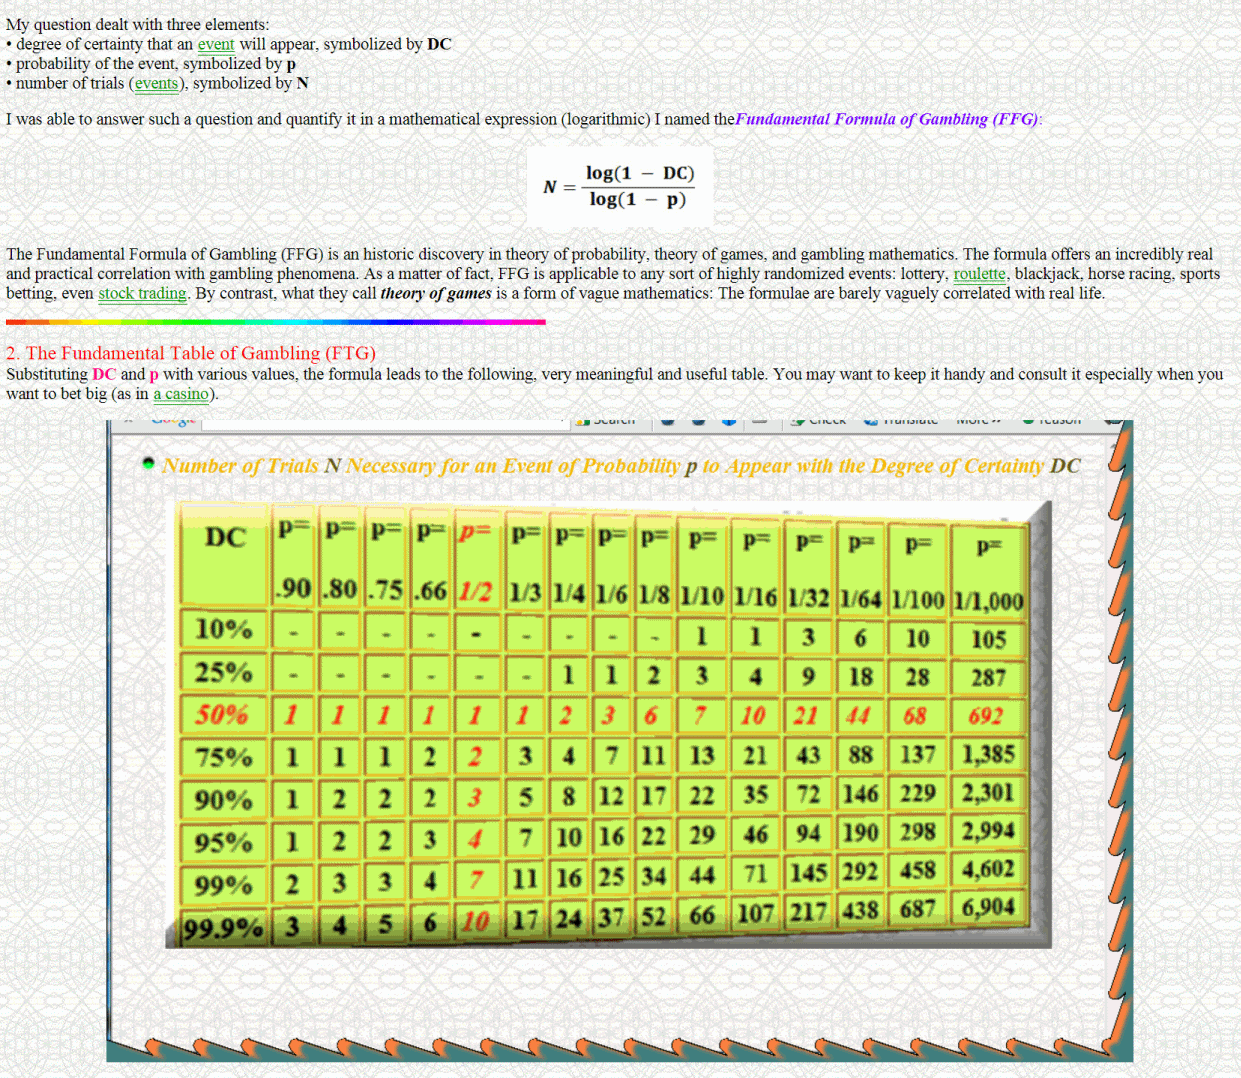
Task: Click the 'p= .90' column header
Action: (x=293, y=556)
